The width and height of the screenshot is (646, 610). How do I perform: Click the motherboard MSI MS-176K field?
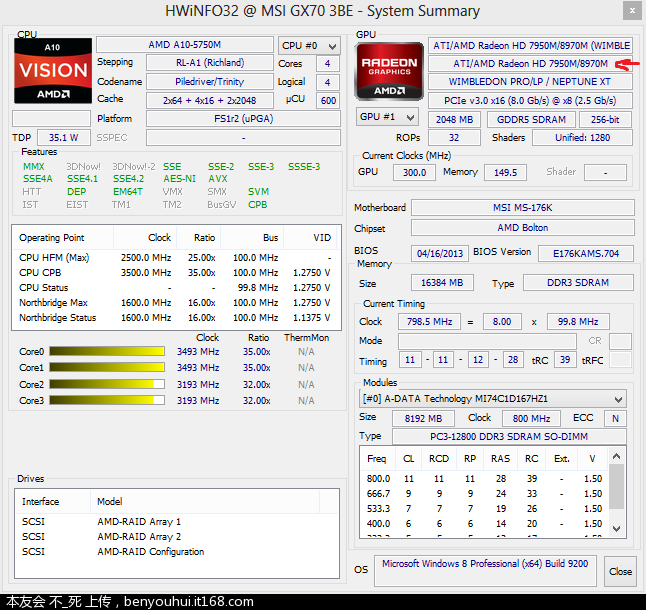tap(522, 208)
